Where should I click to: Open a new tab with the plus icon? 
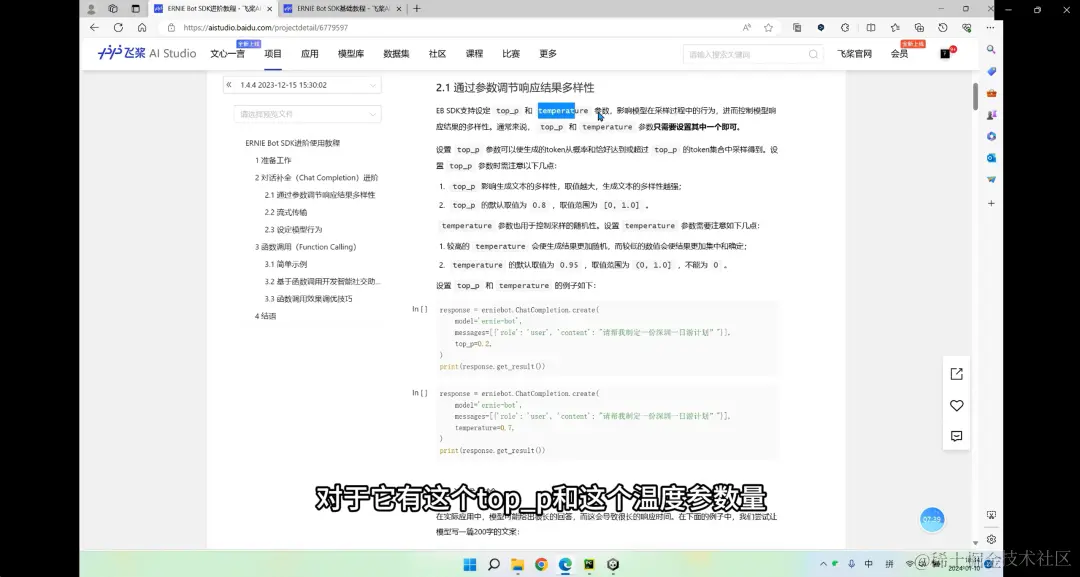[x=417, y=8]
